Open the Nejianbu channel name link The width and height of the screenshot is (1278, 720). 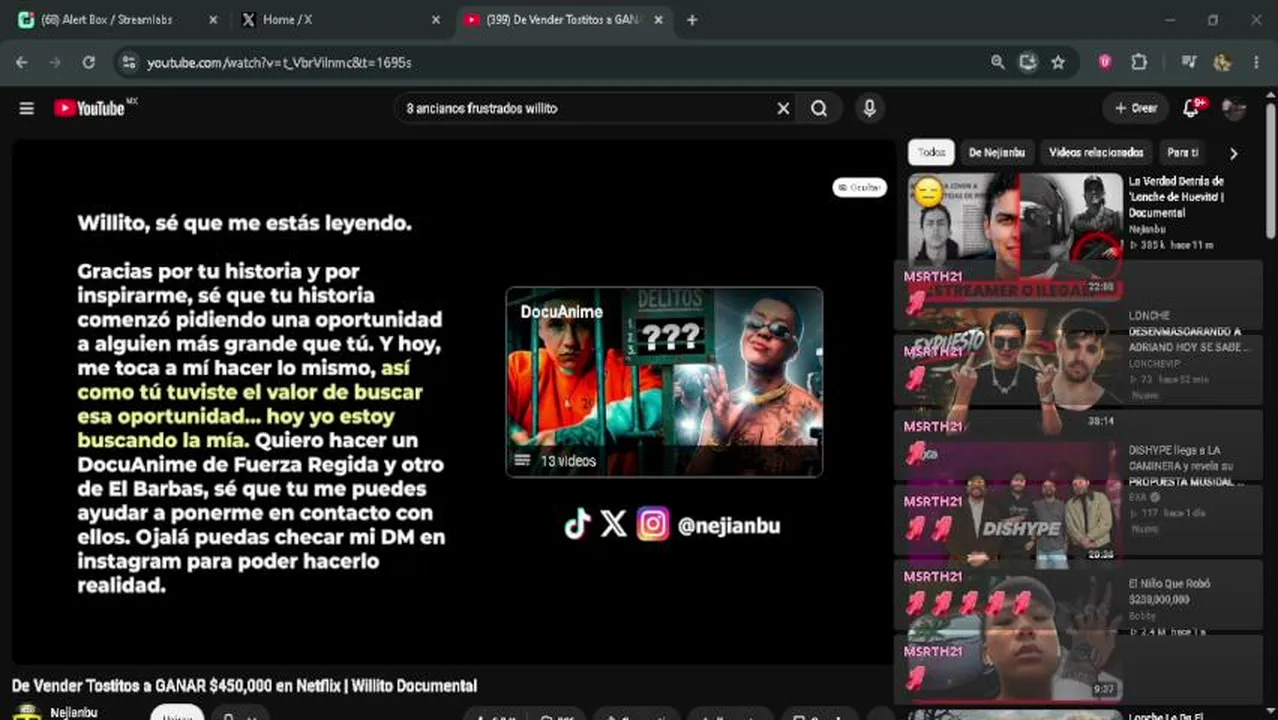pos(74,713)
